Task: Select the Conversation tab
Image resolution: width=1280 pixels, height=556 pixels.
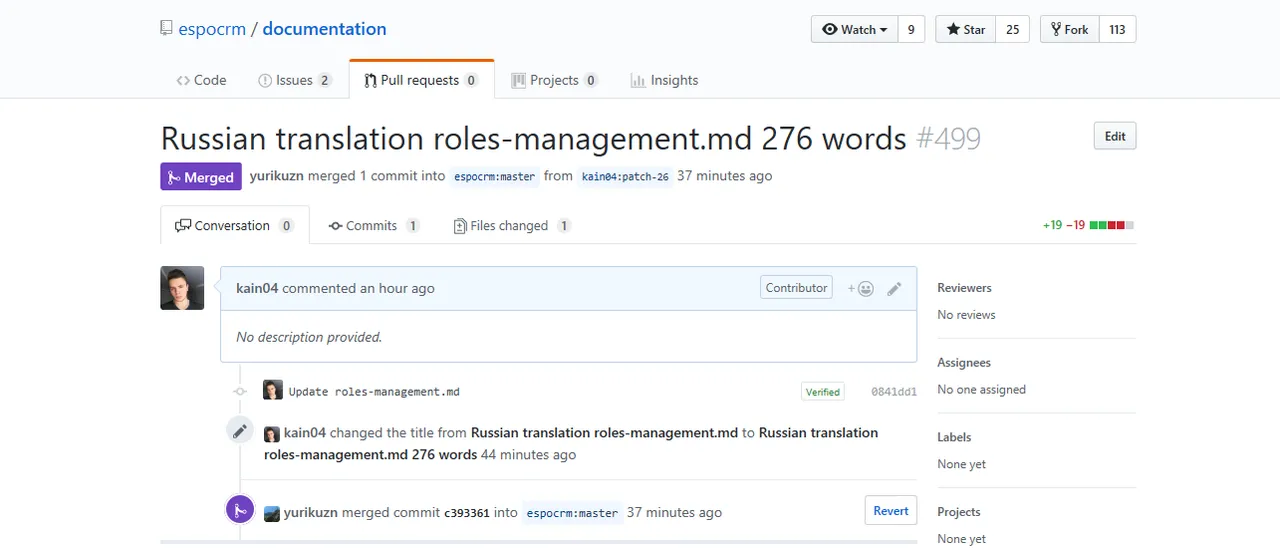Action: point(235,225)
